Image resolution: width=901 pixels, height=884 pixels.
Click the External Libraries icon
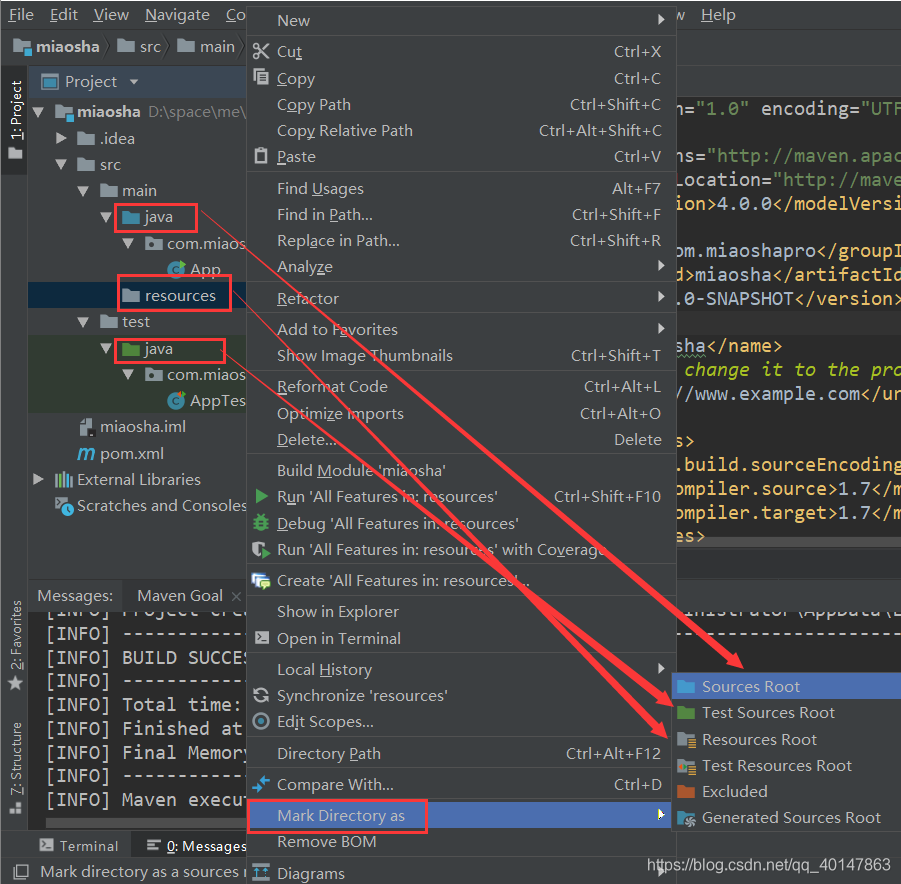click(x=64, y=479)
